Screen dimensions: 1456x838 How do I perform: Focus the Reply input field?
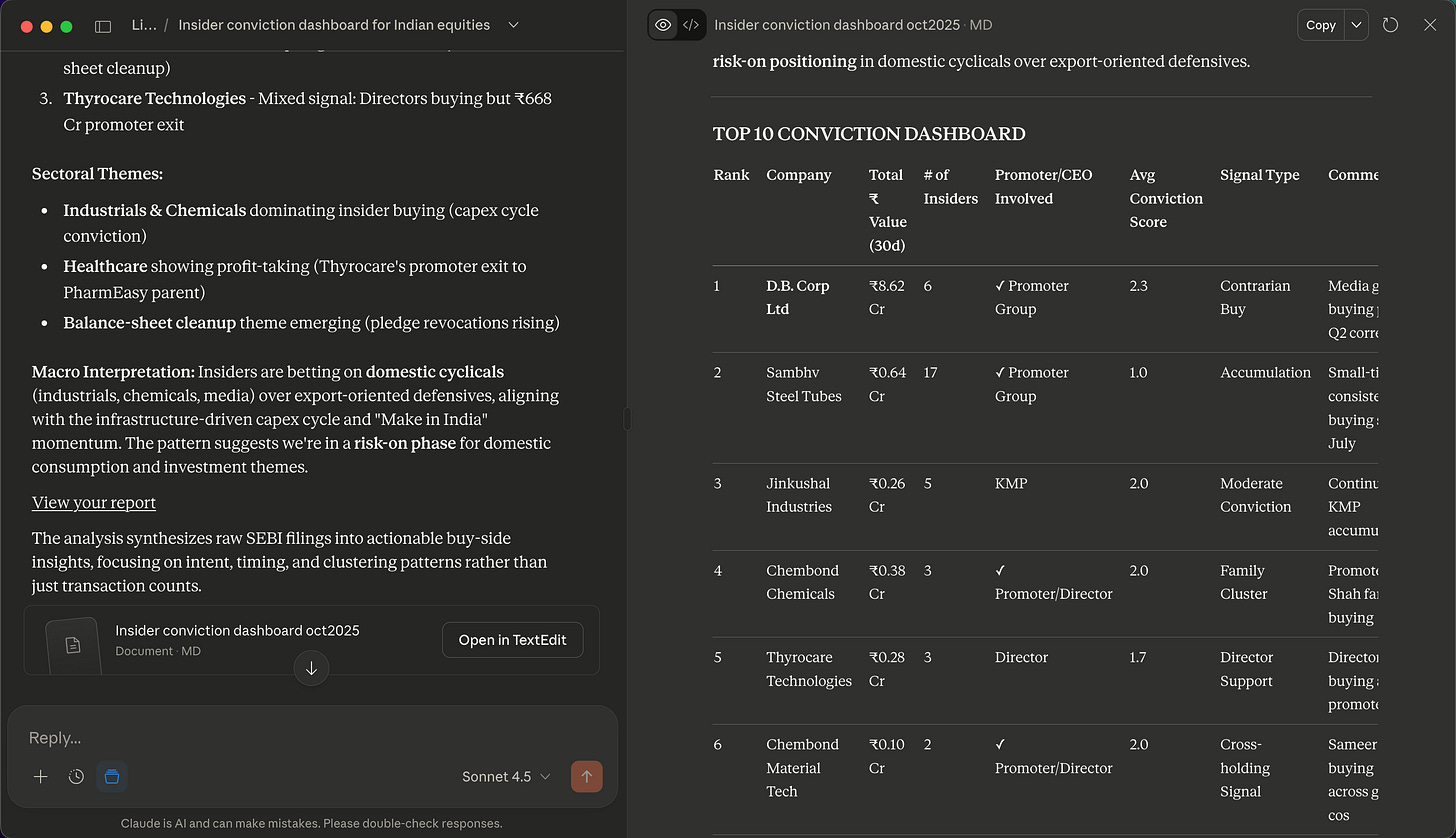(x=312, y=738)
